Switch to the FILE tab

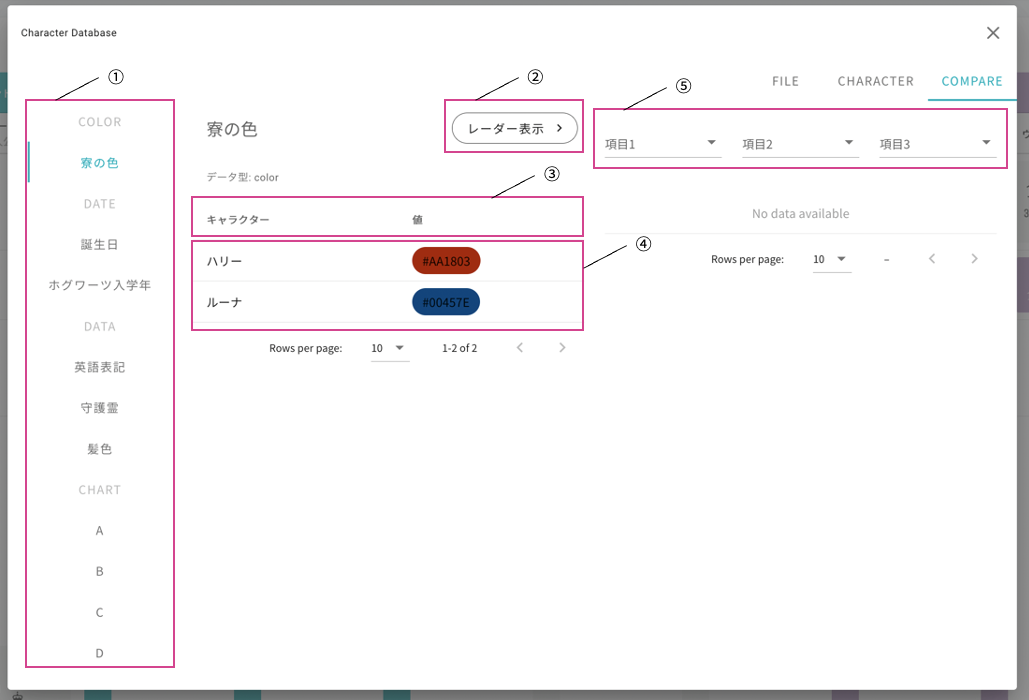coord(785,81)
